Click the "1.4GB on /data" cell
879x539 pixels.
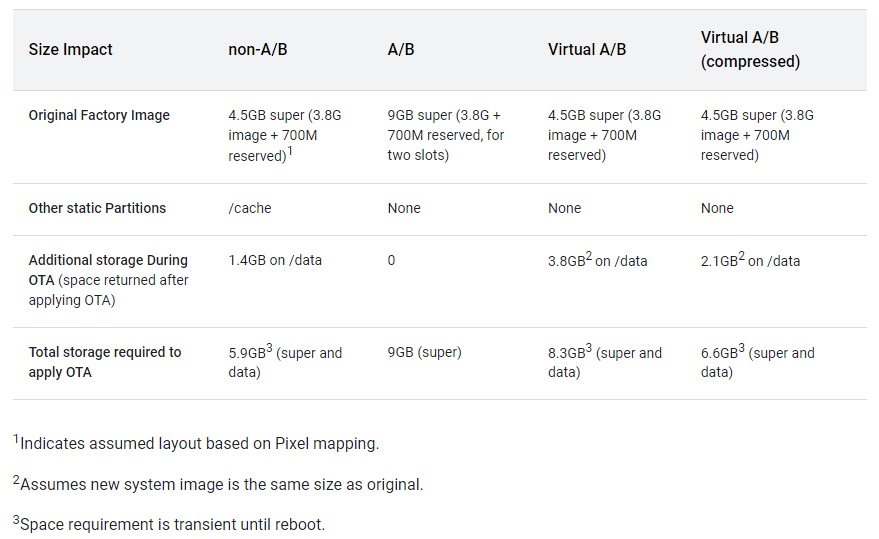coord(275,261)
